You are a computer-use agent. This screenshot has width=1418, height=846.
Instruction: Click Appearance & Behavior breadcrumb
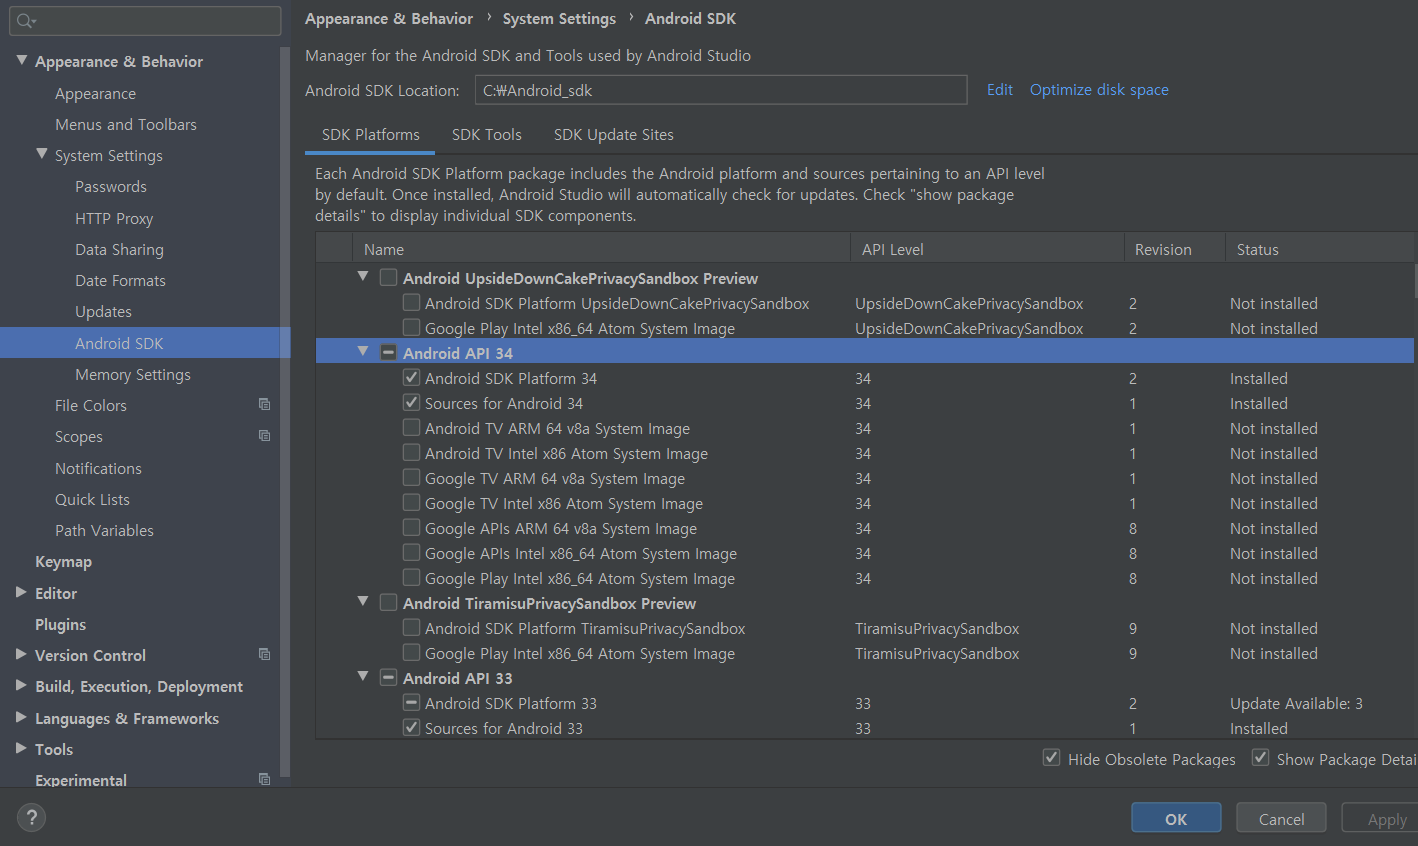[389, 19]
